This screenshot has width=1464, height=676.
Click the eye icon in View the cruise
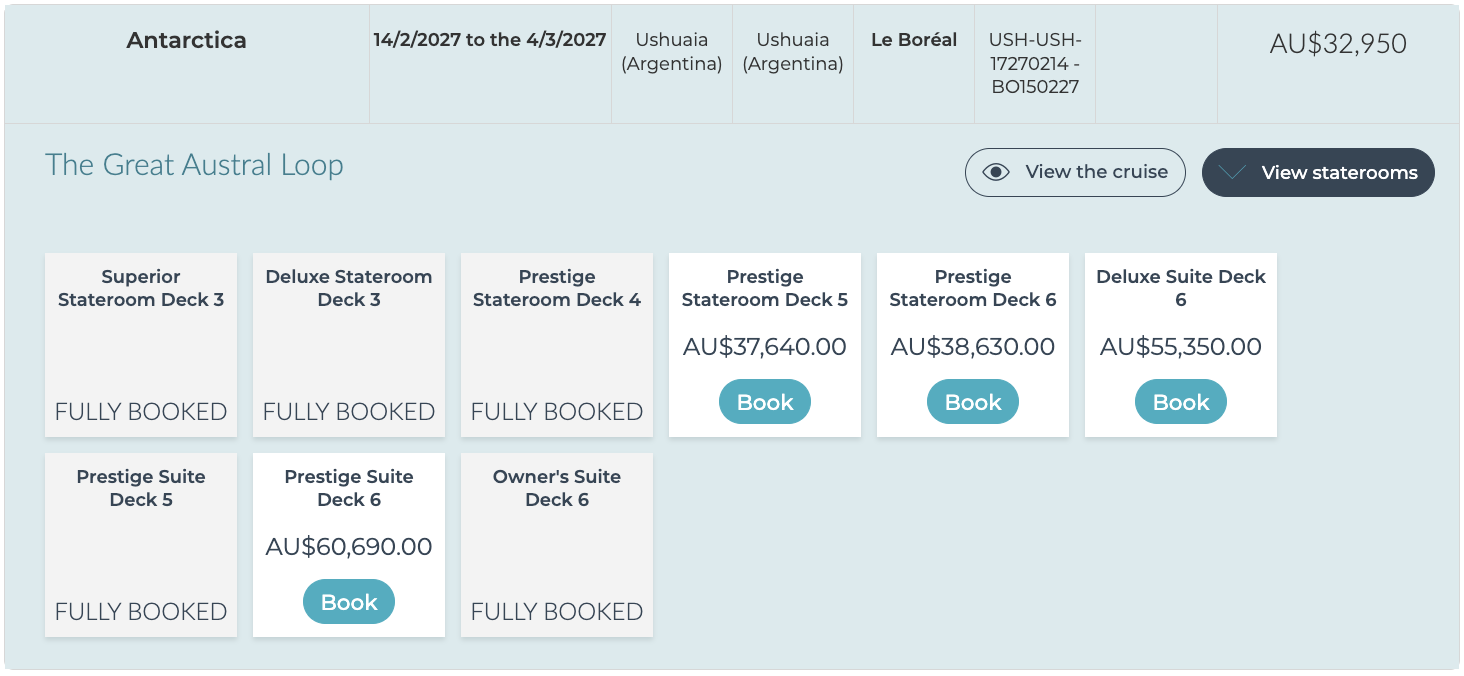coord(996,172)
